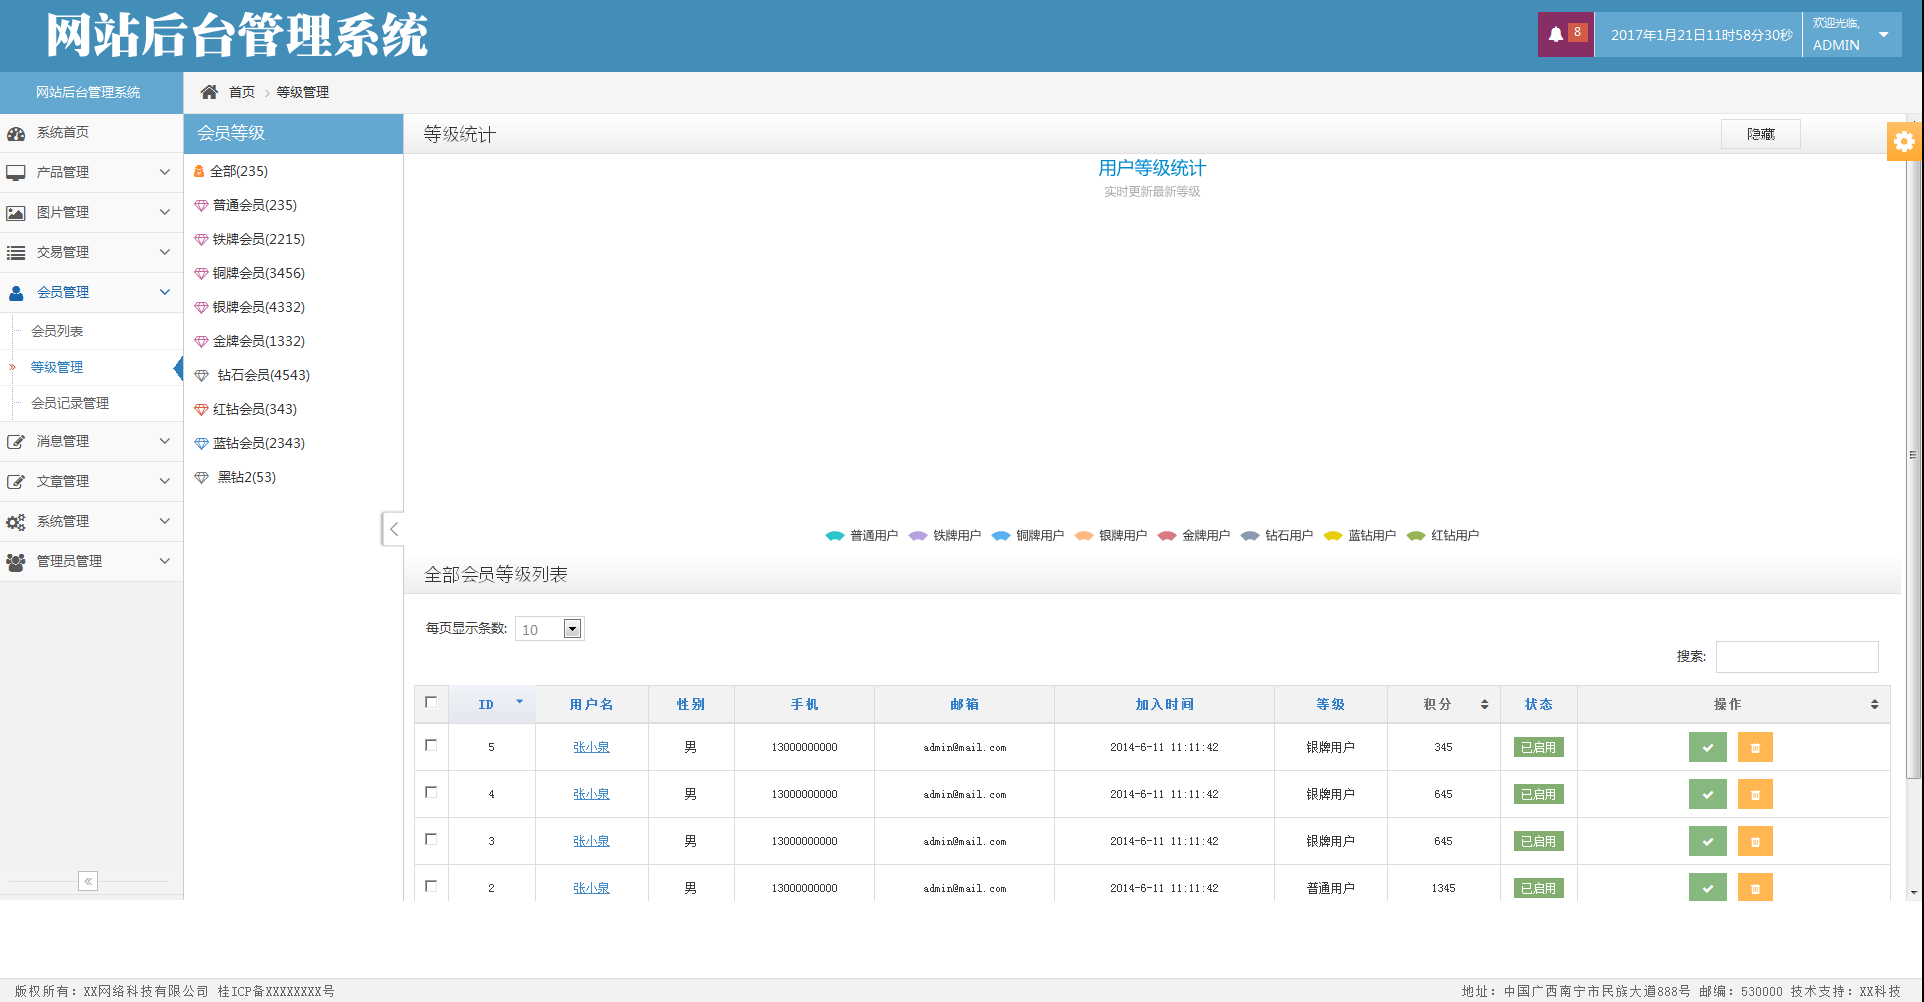This screenshot has height=1002, width=1924.
Task: Toggle 铁牌用户 legend series in chart
Action: click(945, 536)
